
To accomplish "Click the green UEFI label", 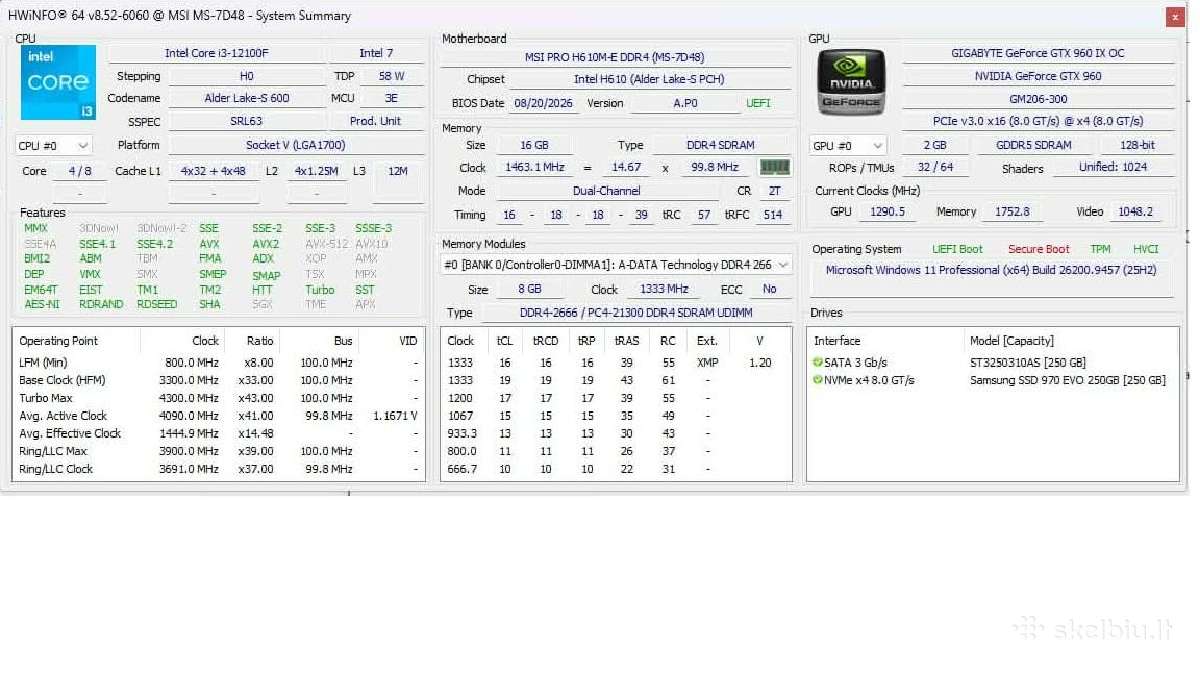I will click(758, 103).
